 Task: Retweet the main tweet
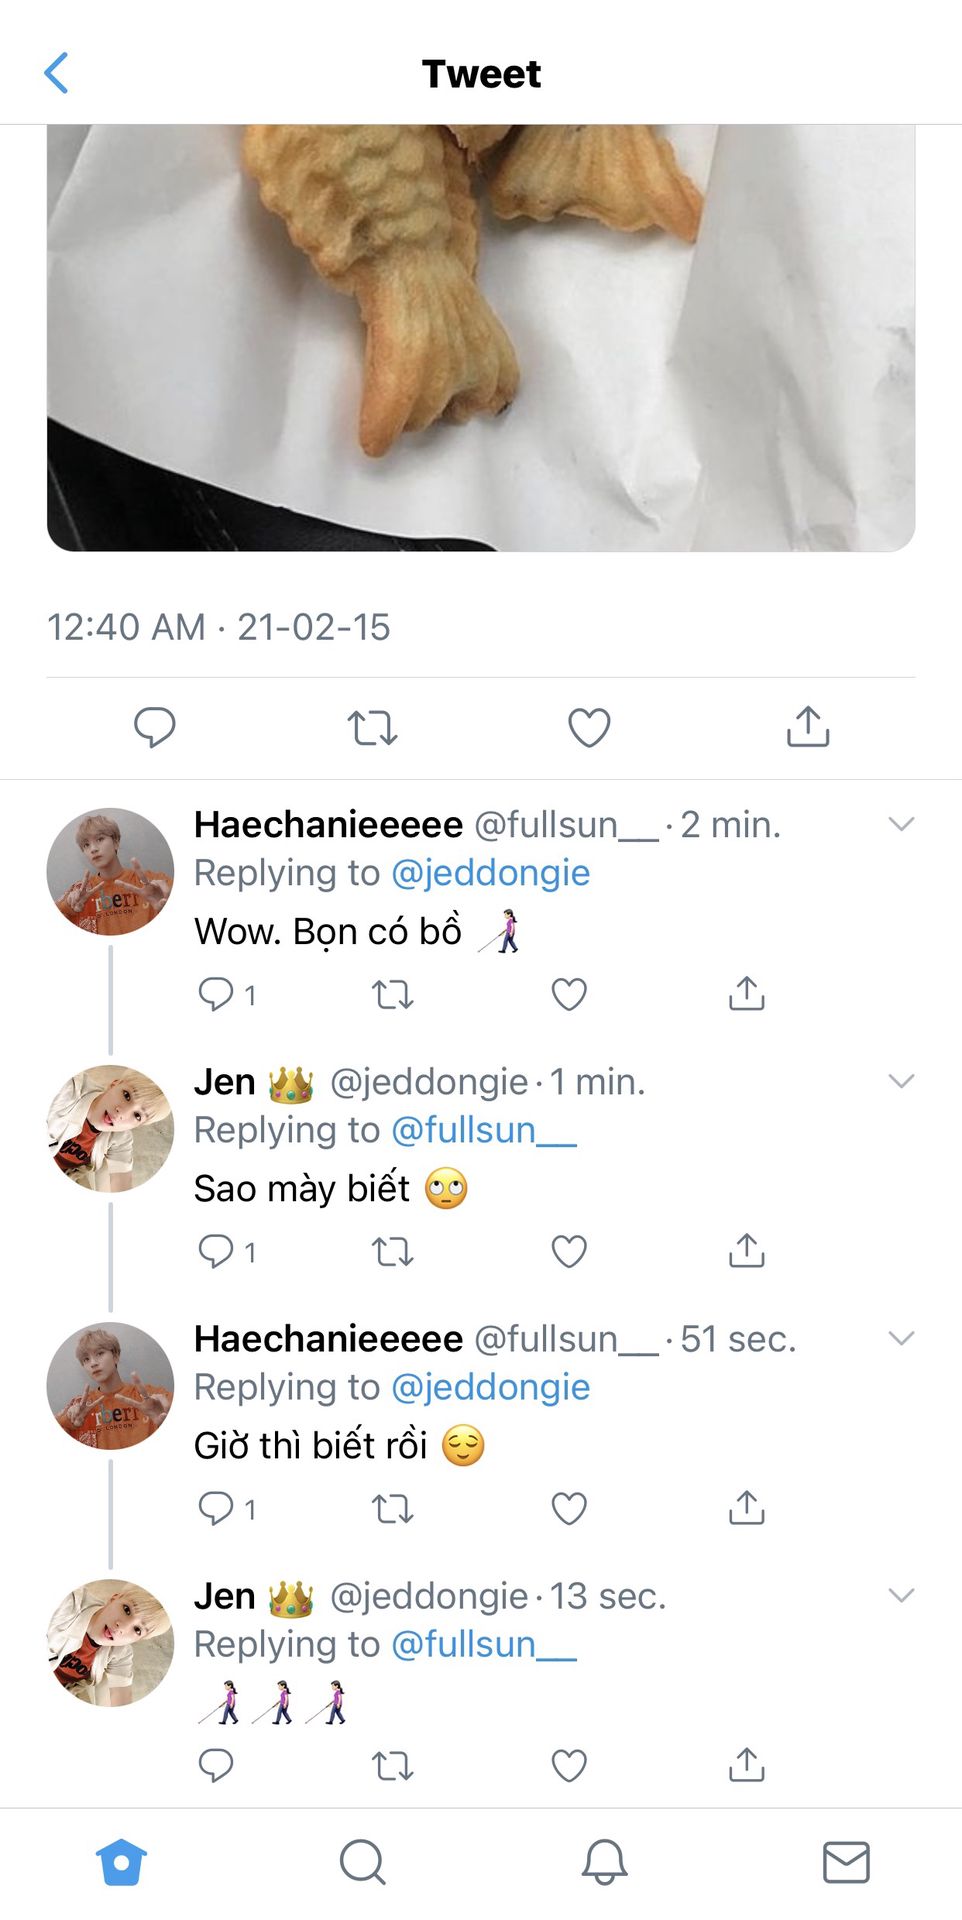point(372,727)
